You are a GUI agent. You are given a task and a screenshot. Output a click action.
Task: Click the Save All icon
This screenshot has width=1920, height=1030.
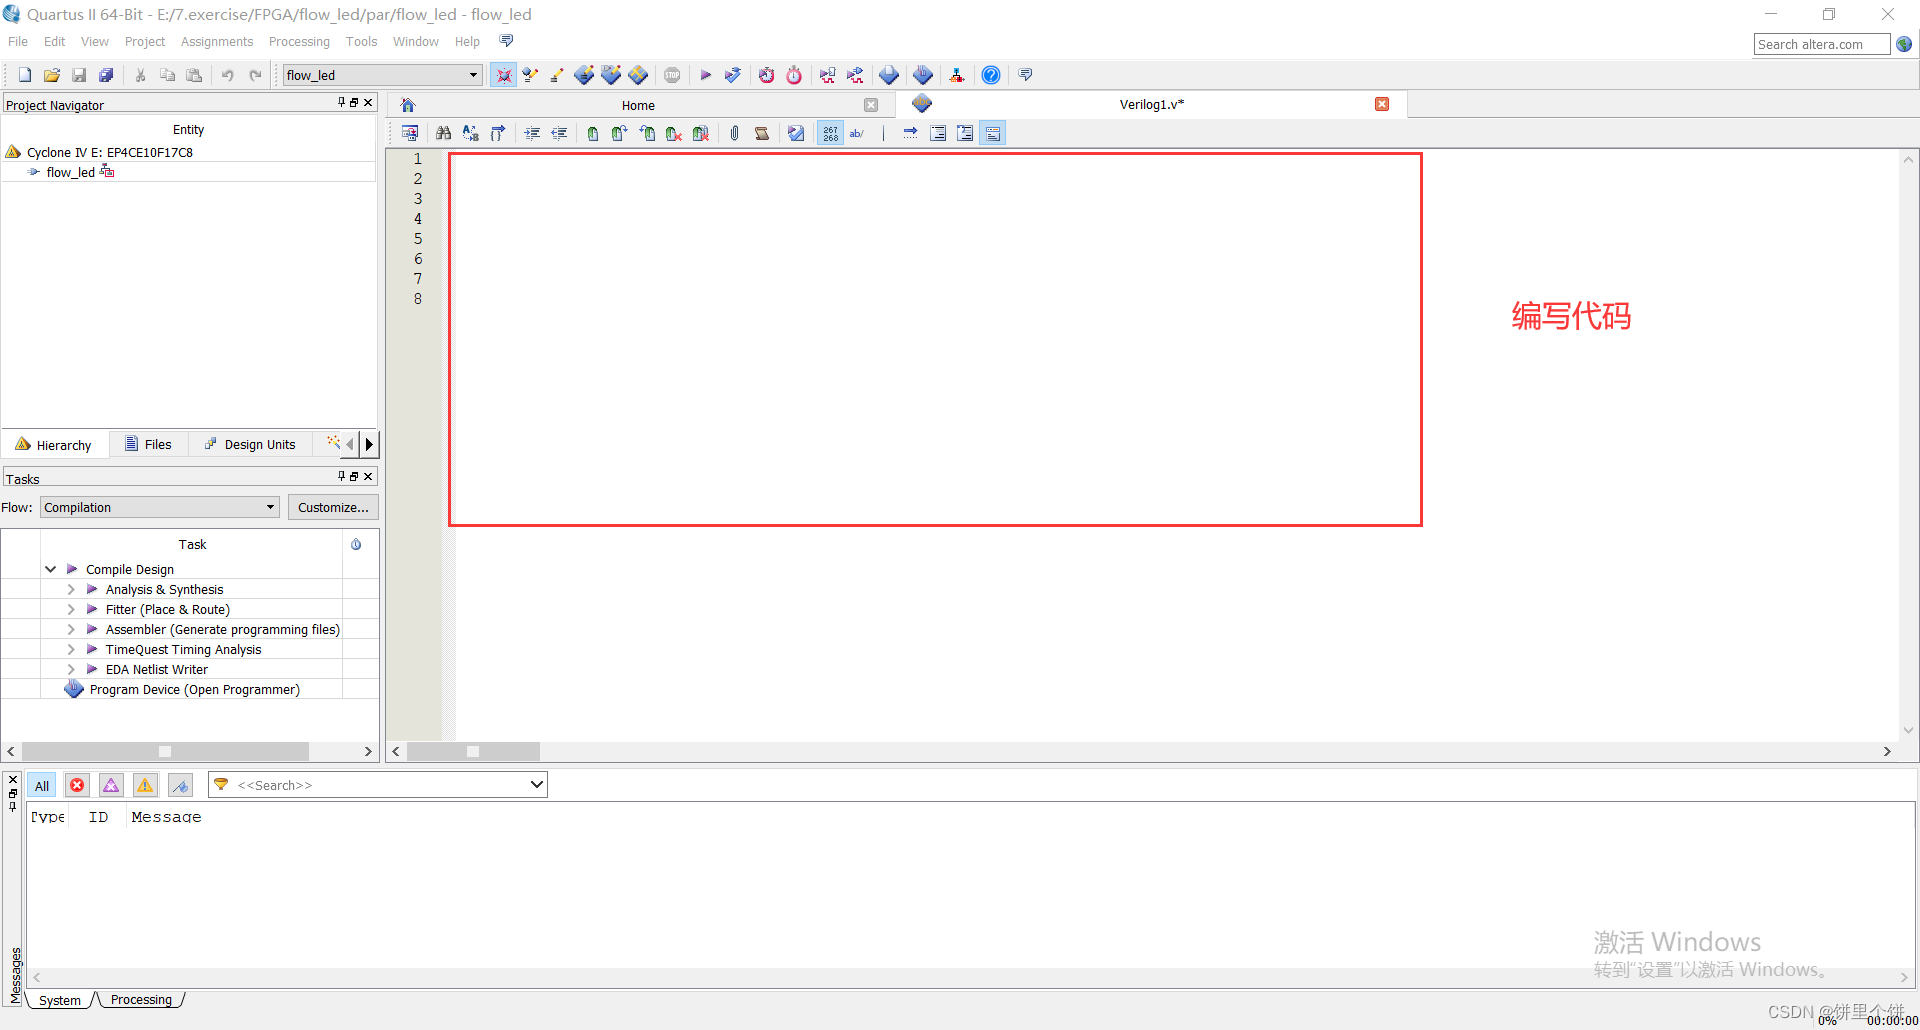click(106, 75)
